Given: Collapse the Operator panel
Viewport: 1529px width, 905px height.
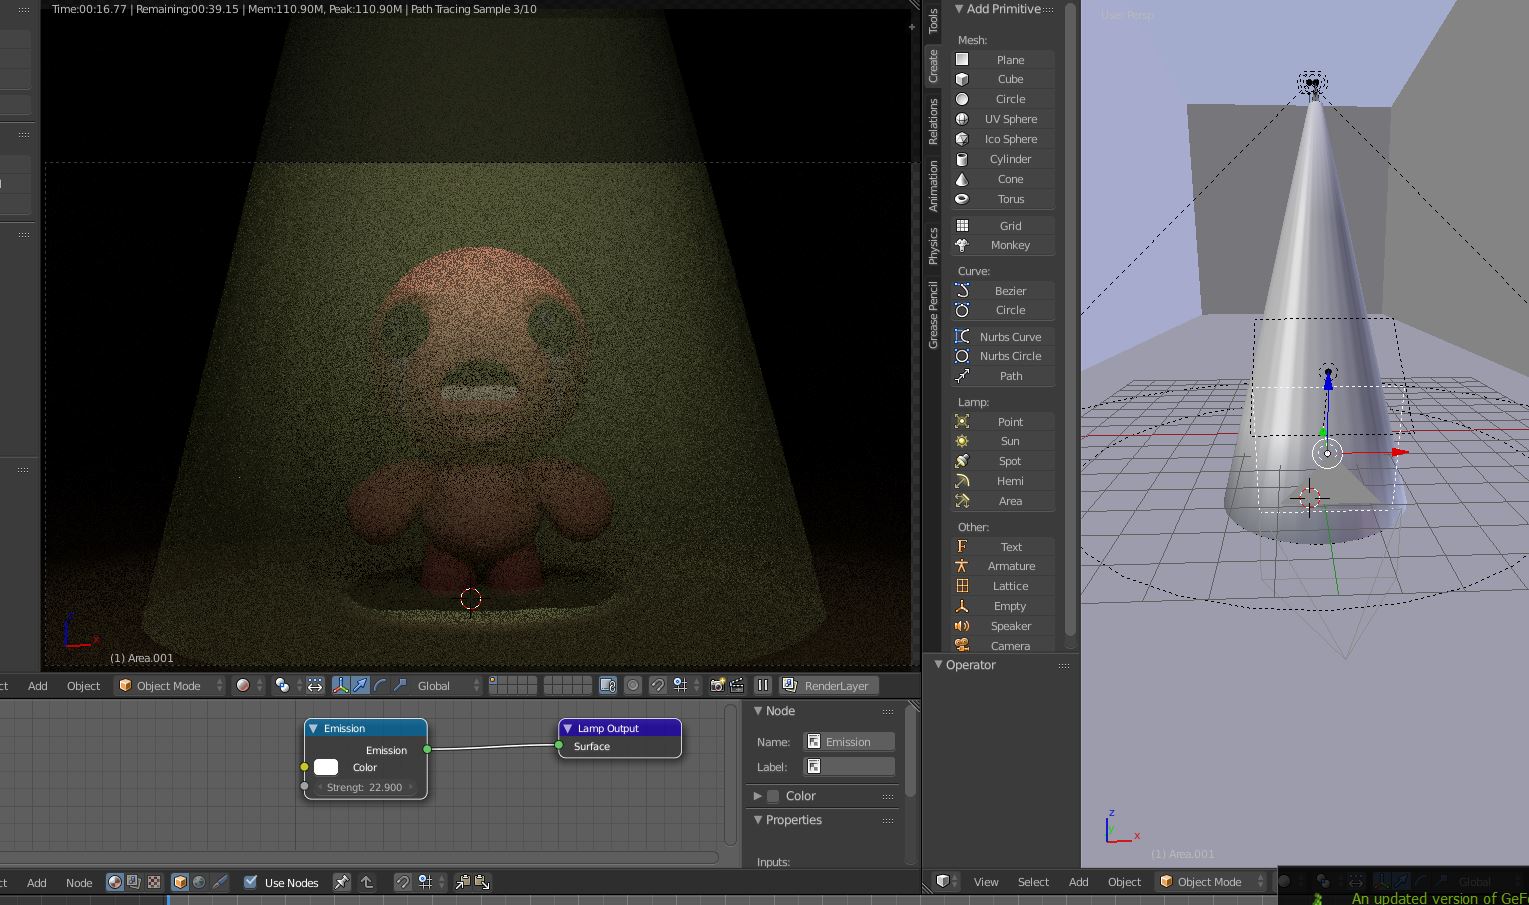Looking at the screenshot, I should (x=939, y=664).
